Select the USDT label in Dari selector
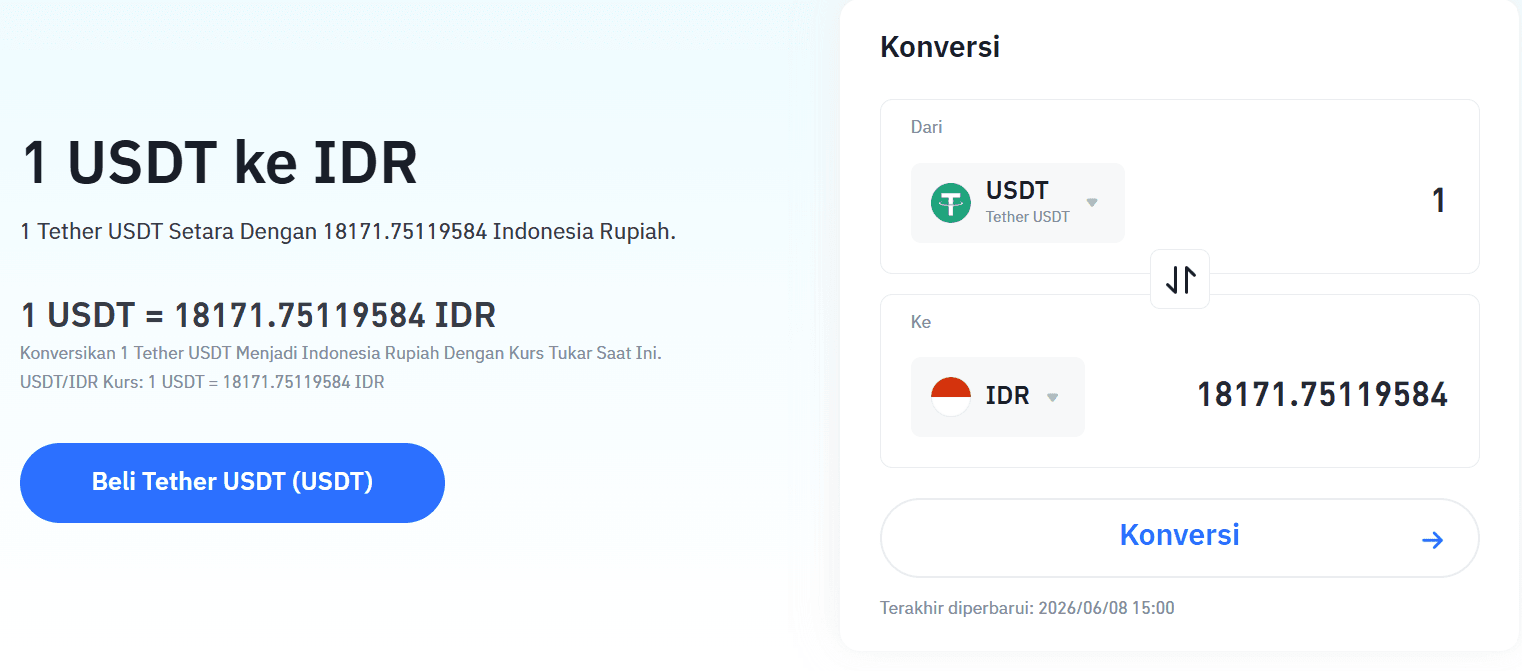 click(1017, 190)
